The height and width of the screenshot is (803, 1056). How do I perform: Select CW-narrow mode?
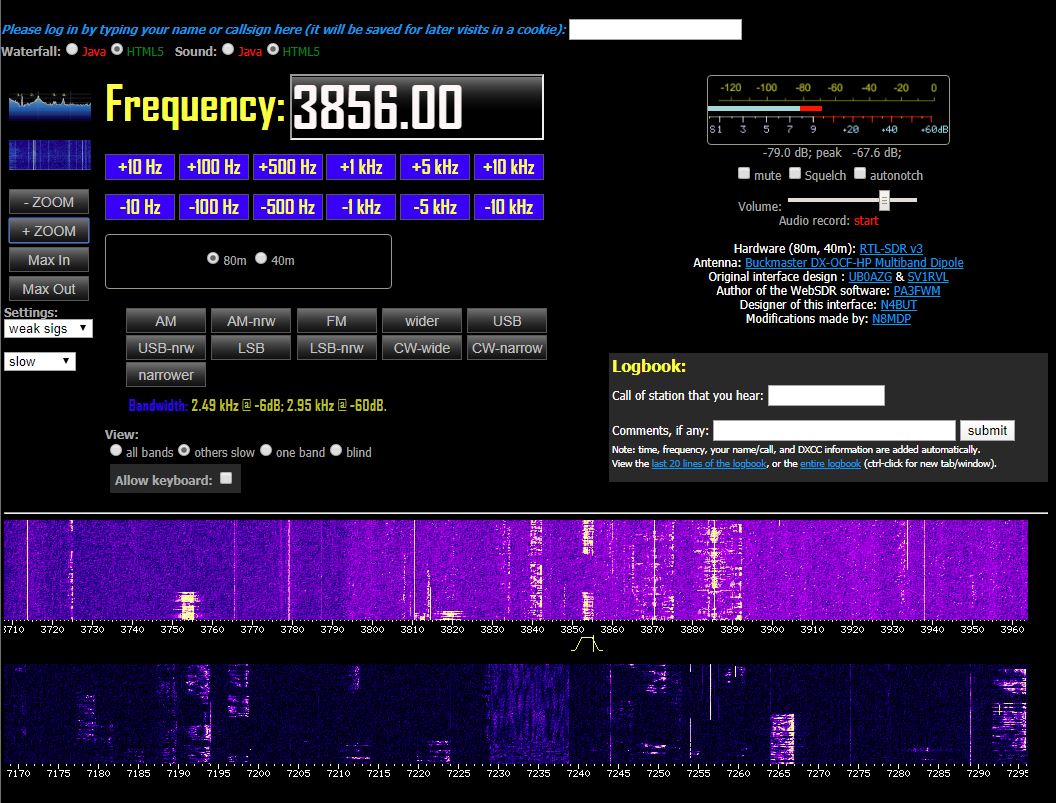[506, 347]
